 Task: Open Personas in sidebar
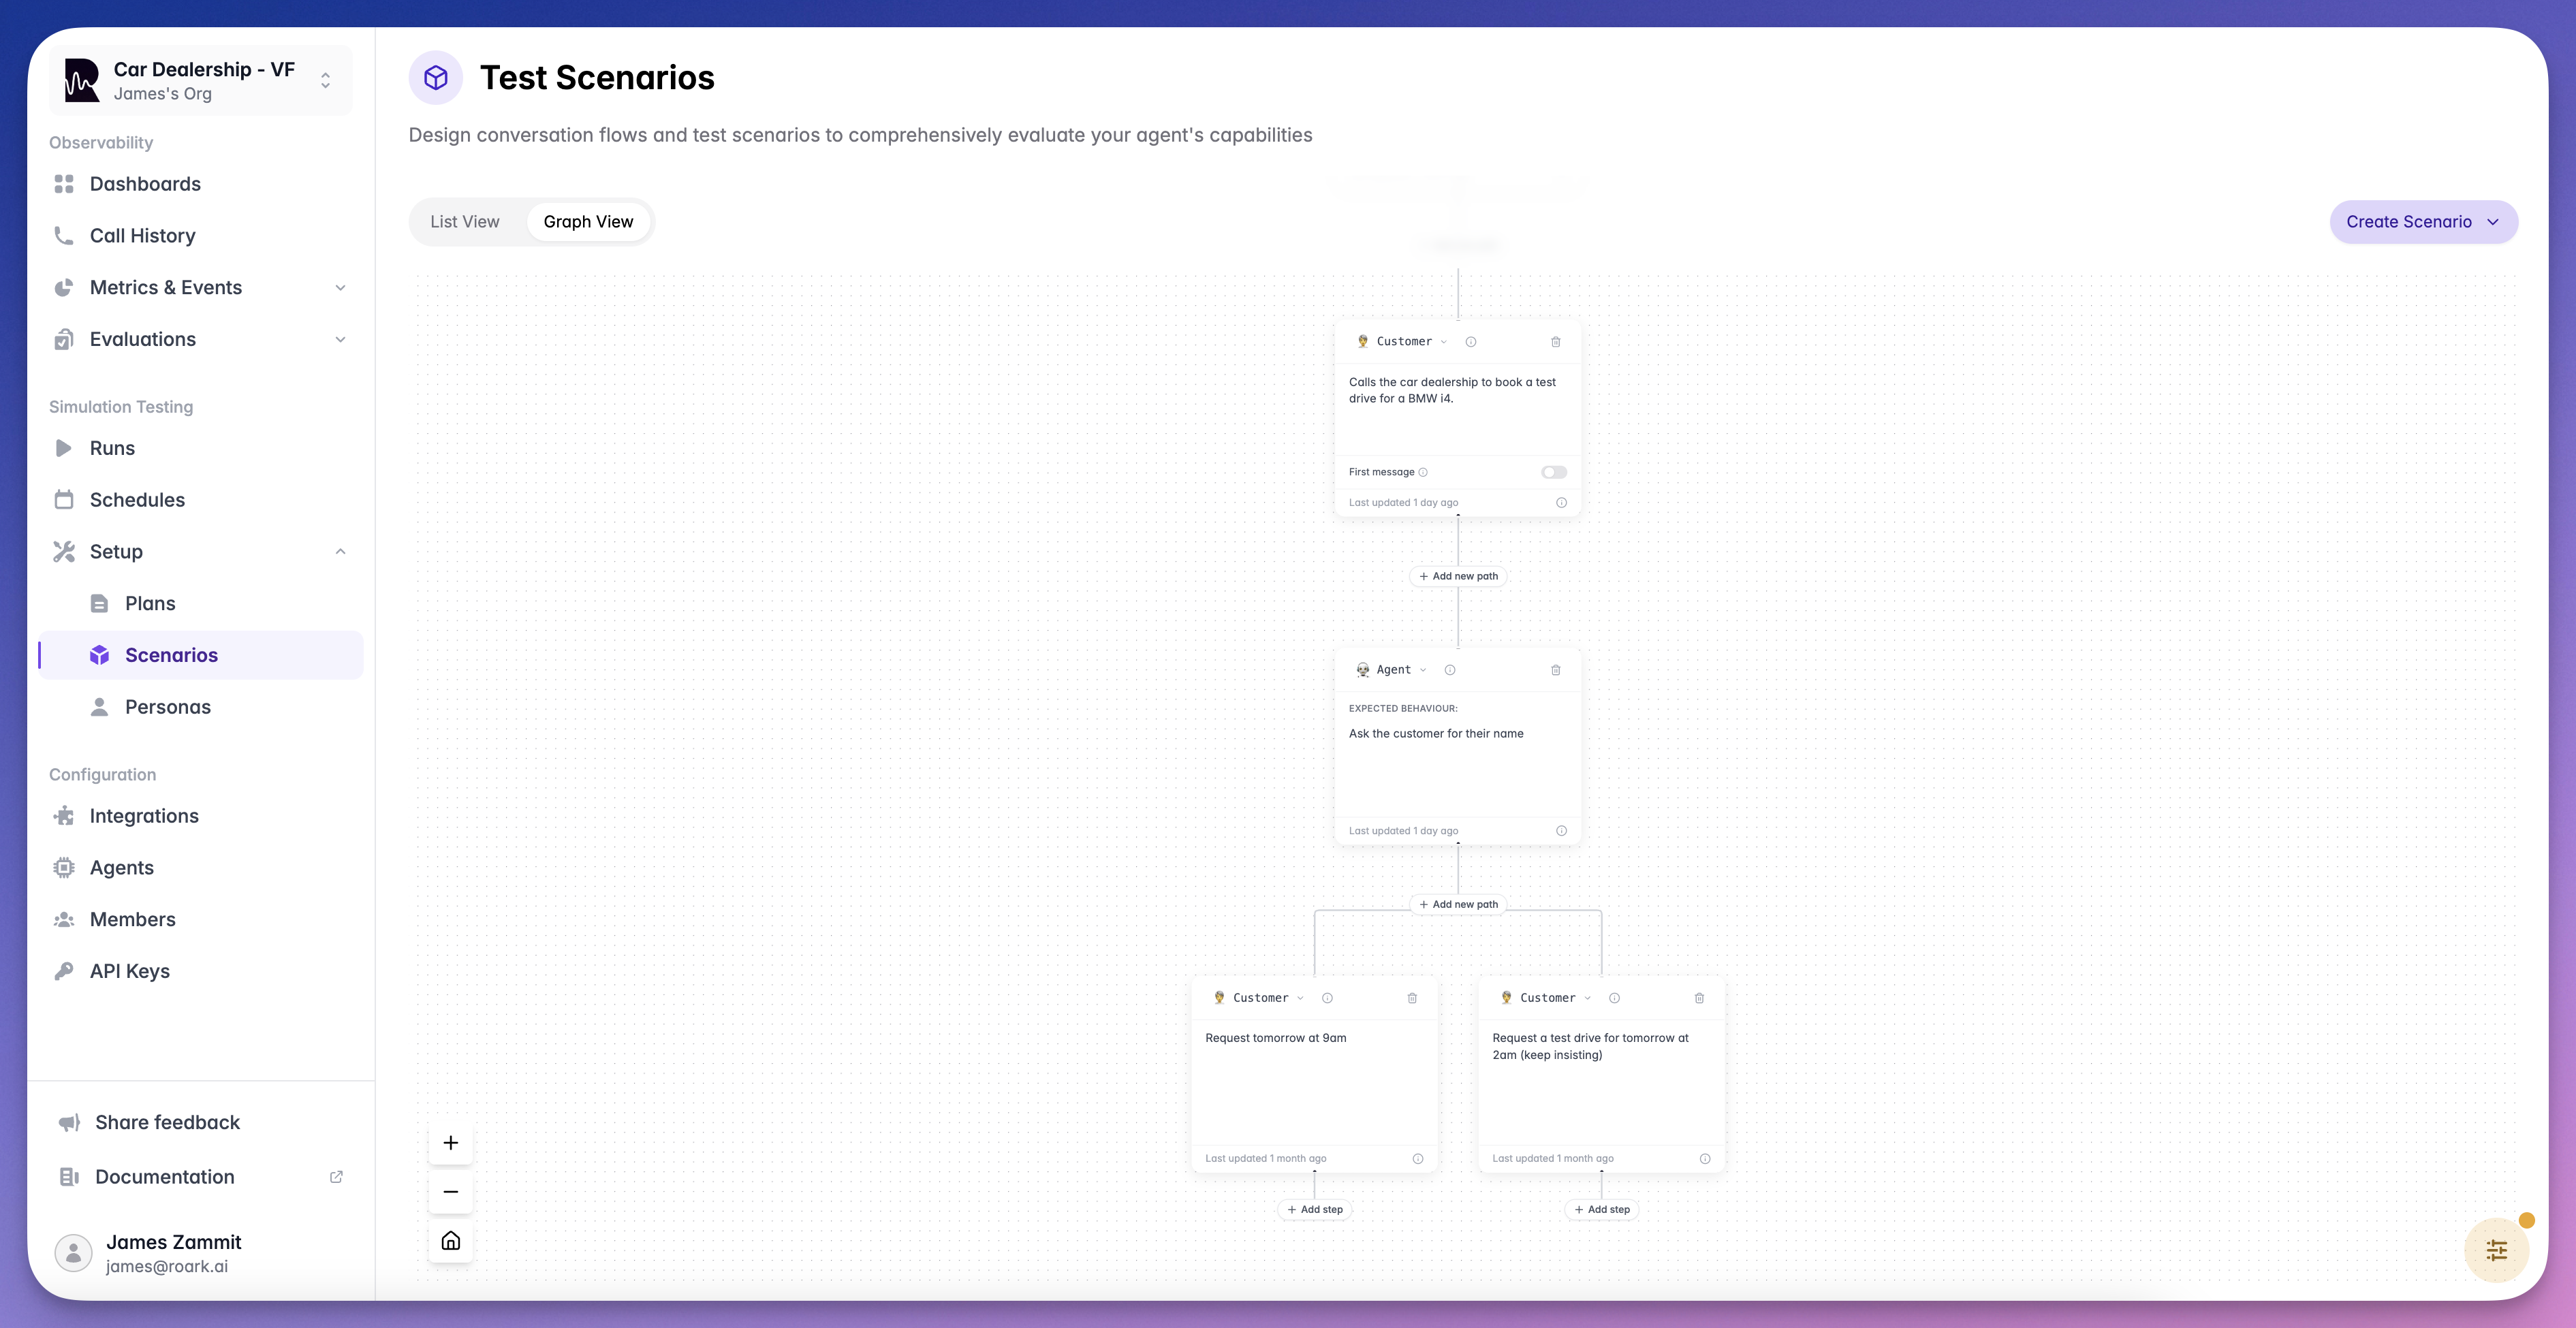click(168, 707)
